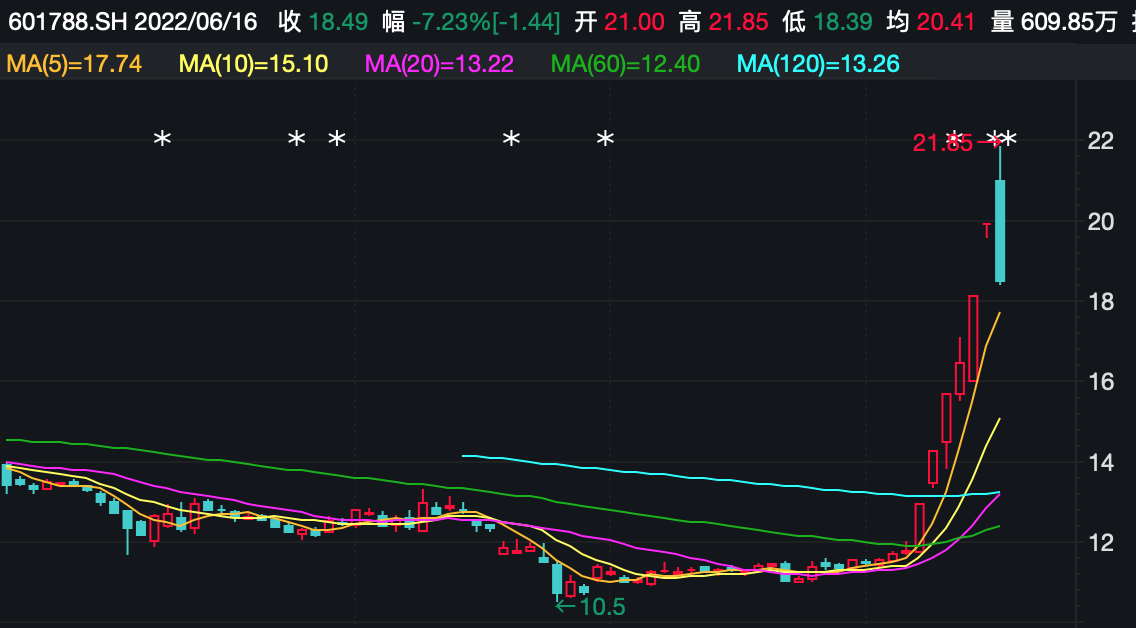Click the stock code 601788.SH

68,22
